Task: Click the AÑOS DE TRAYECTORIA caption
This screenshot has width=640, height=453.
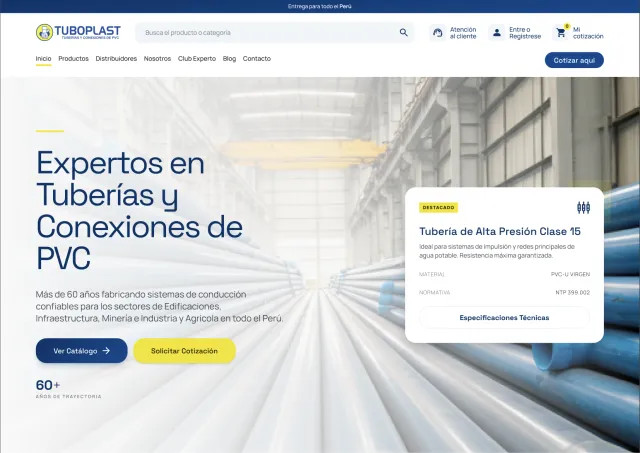Action: (x=69, y=396)
